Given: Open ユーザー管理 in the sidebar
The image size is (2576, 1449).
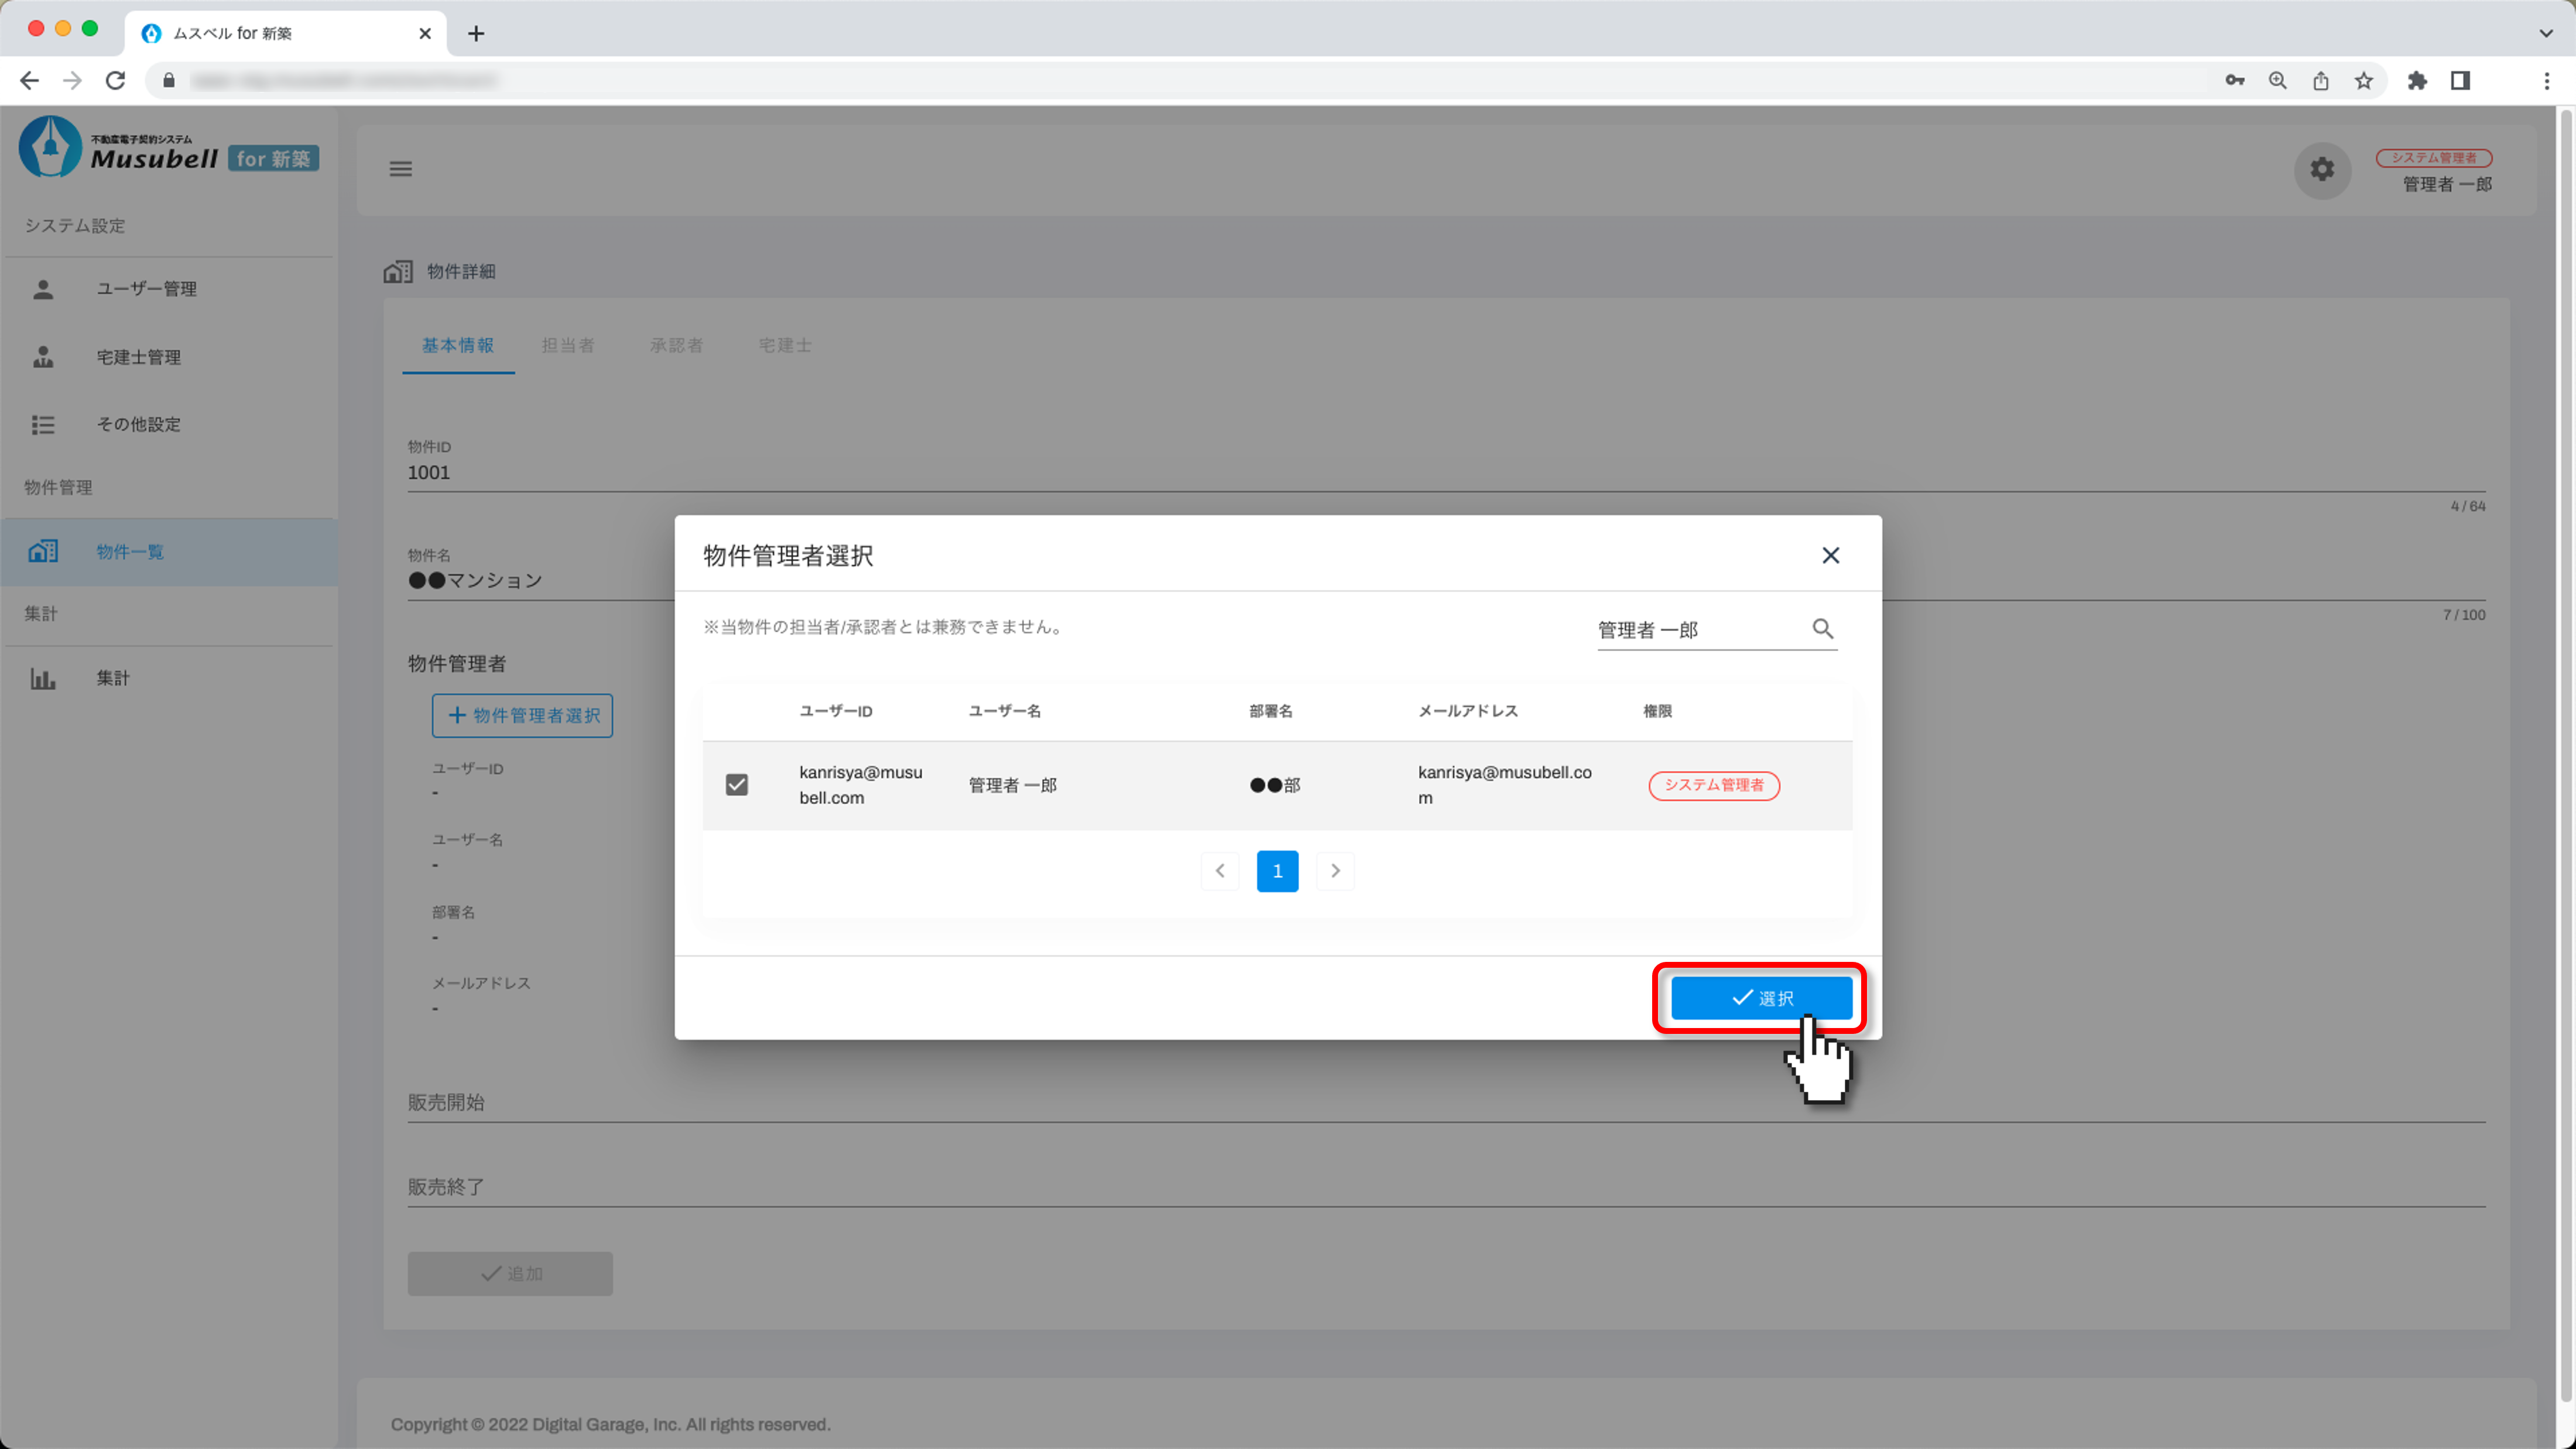Looking at the screenshot, I should coord(146,289).
